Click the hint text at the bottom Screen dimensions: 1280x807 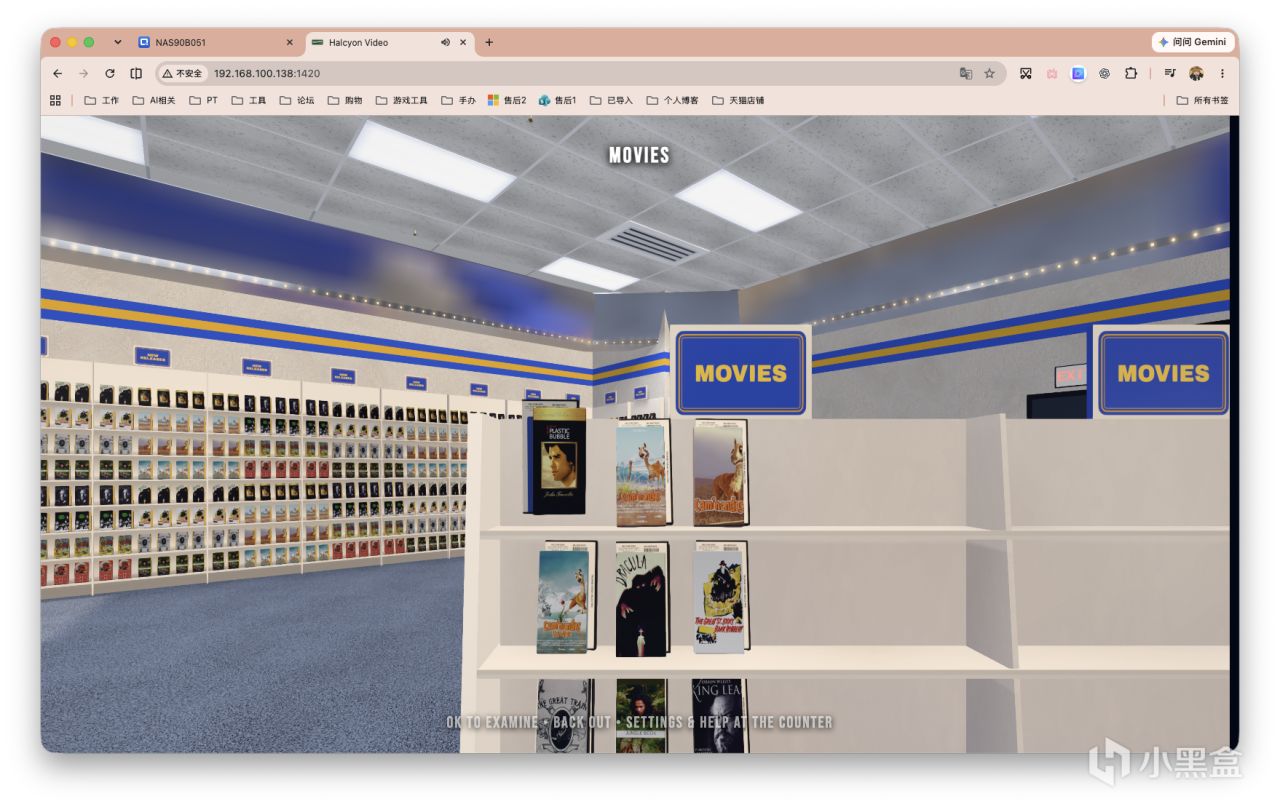click(640, 722)
